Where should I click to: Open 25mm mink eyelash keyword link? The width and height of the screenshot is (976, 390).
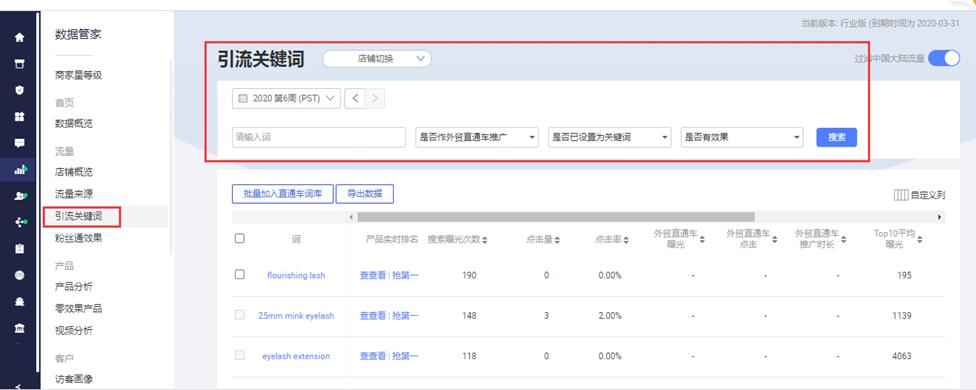296,315
